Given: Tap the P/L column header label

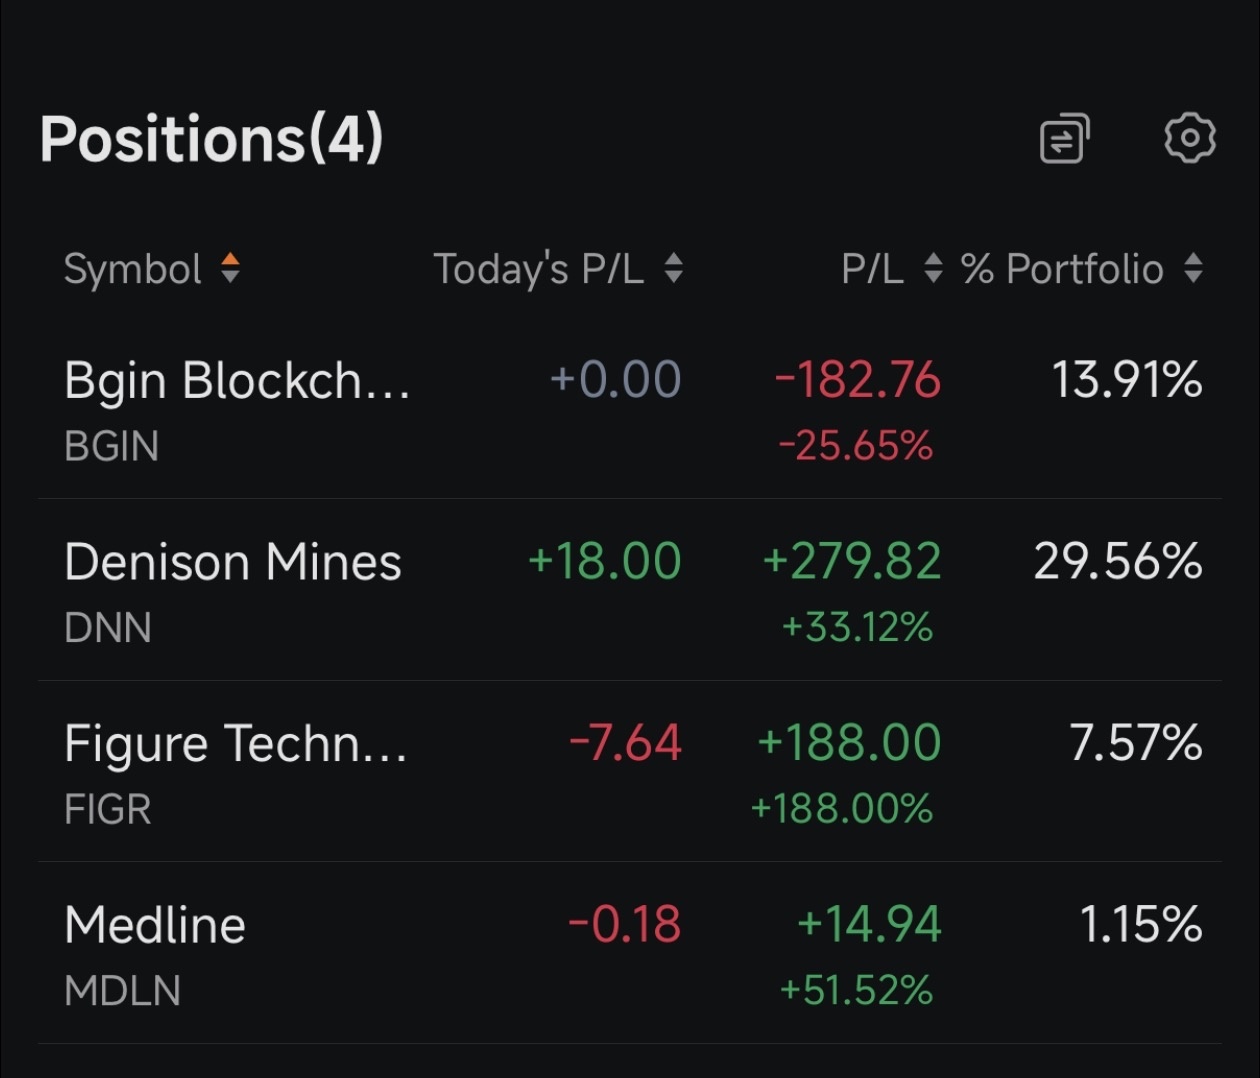Looking at the screenshot, I should (873, 269).
